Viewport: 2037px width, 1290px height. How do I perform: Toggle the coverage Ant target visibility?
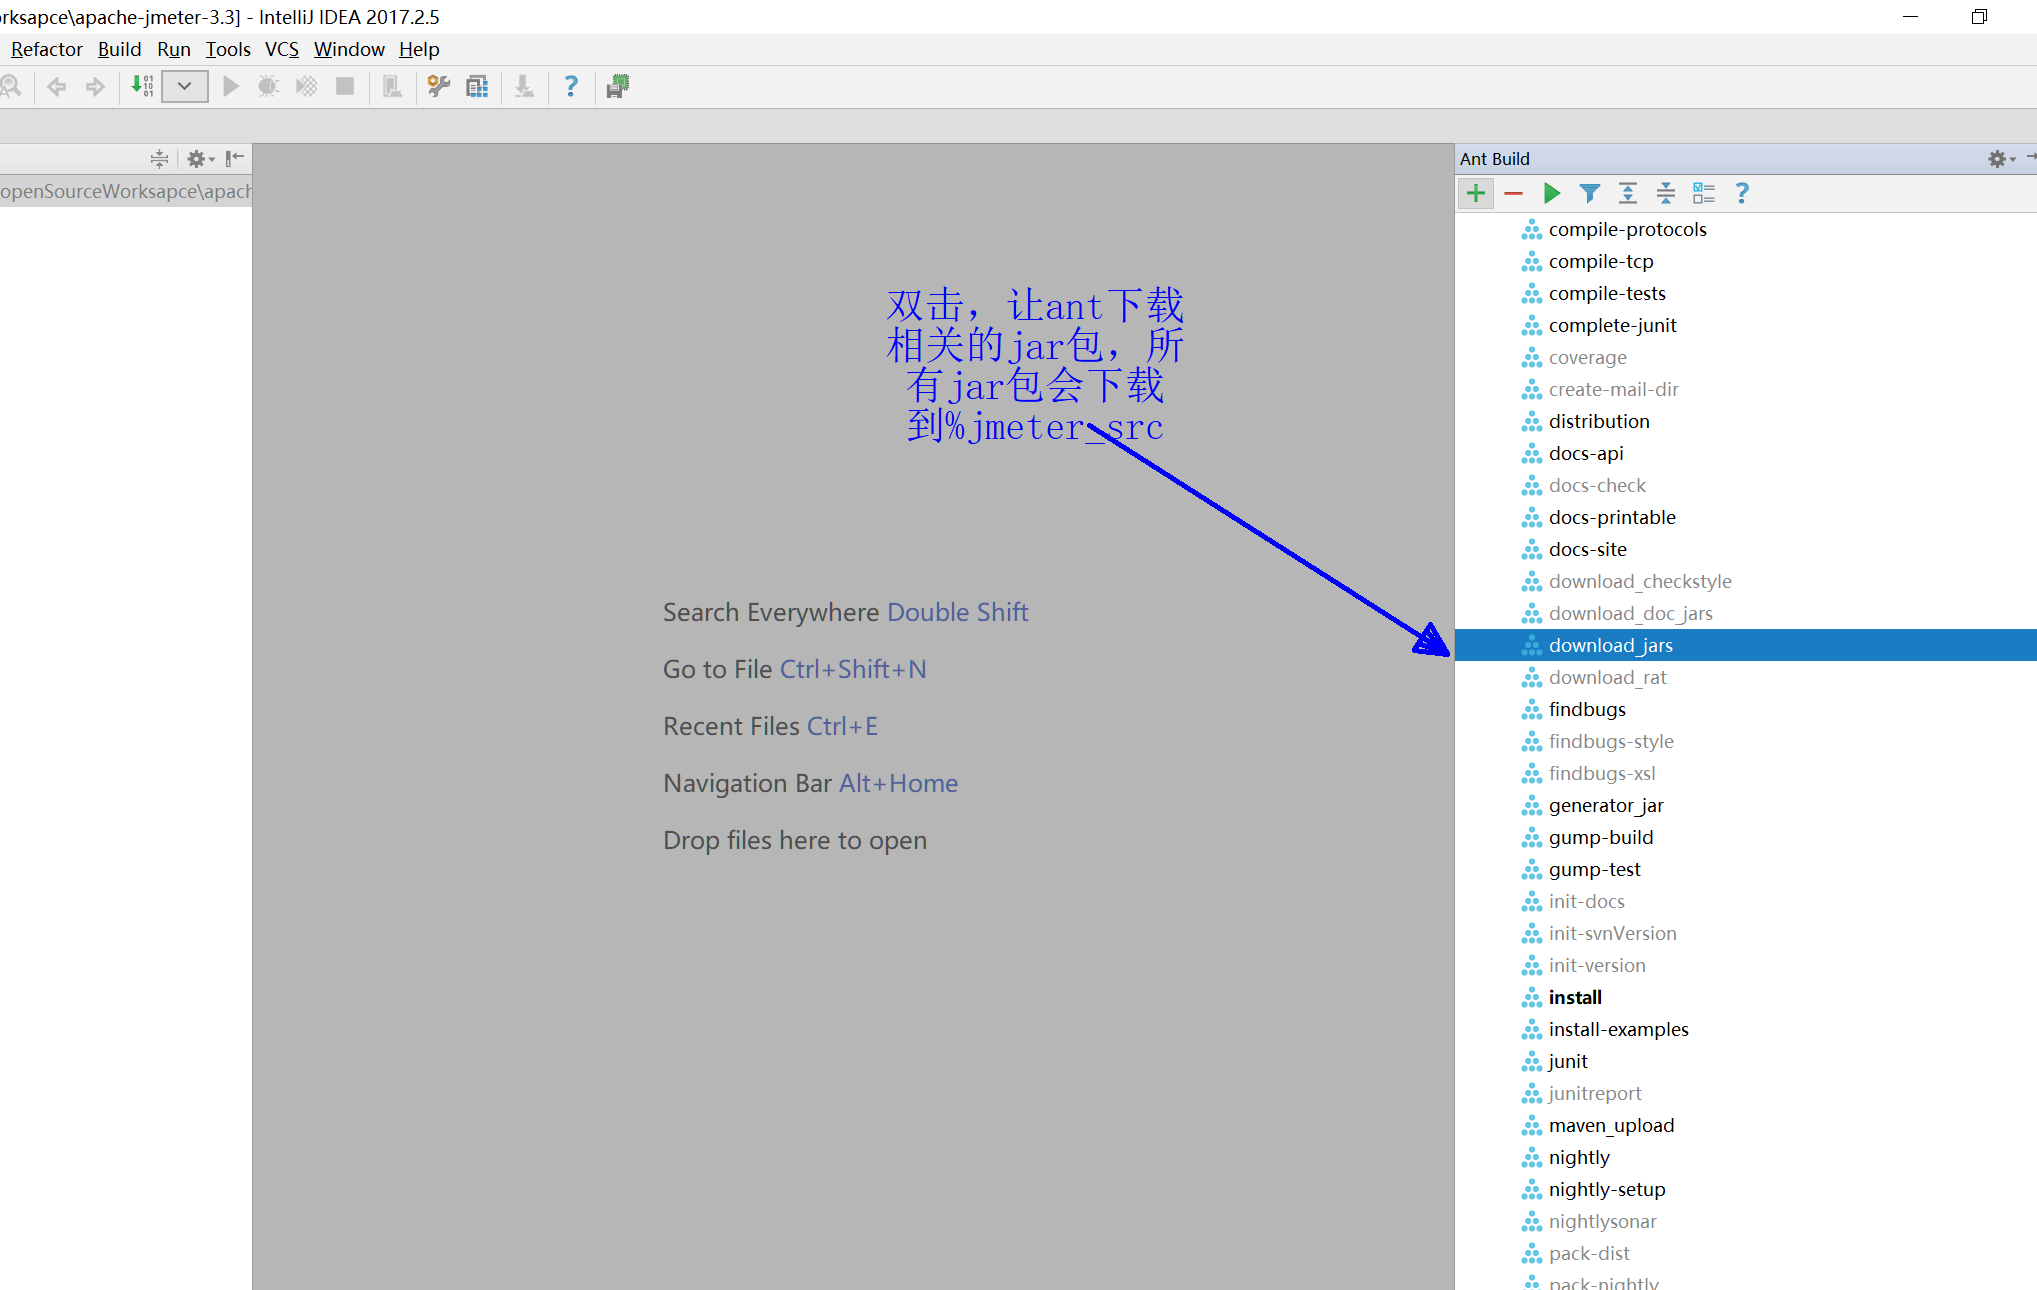pos(1587,356)
